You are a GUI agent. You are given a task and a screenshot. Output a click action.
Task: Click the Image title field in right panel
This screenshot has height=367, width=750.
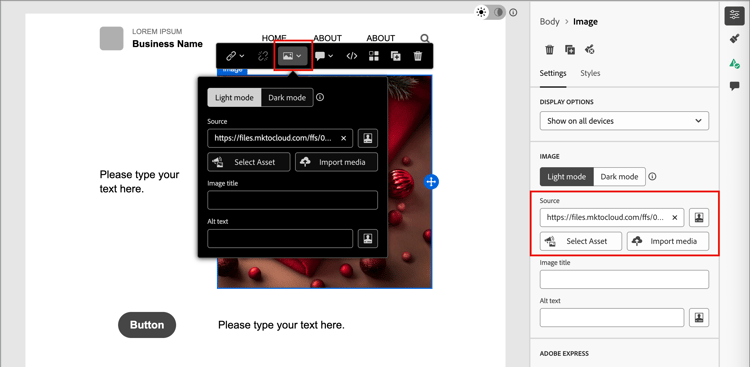(x=624, y=279)
